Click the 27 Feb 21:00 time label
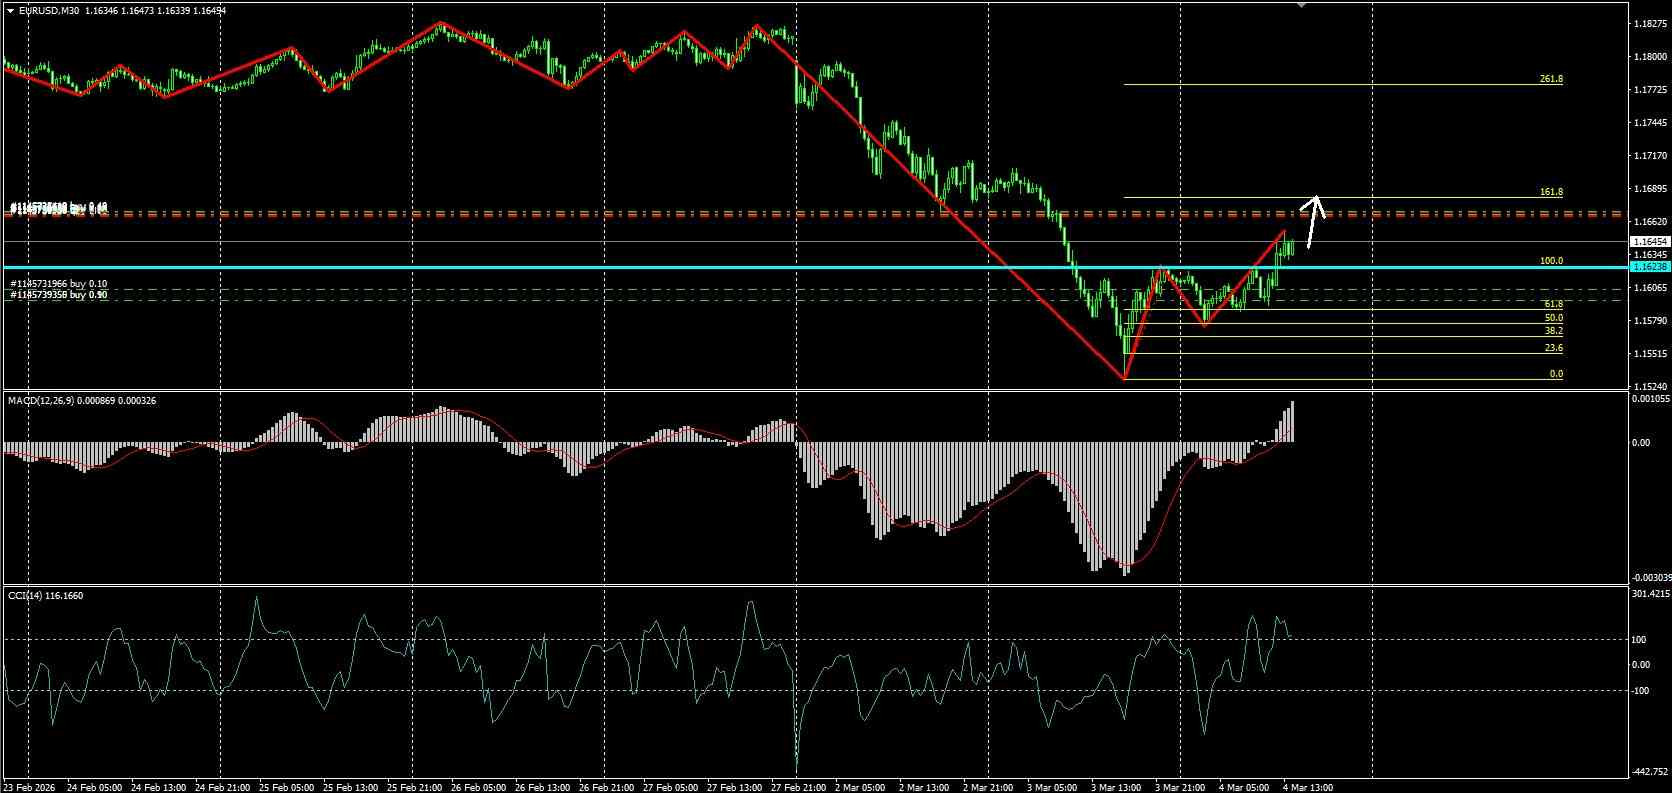Image resolution: width=1672 pixels, height=793 pixels. click(x=799, y=787)
